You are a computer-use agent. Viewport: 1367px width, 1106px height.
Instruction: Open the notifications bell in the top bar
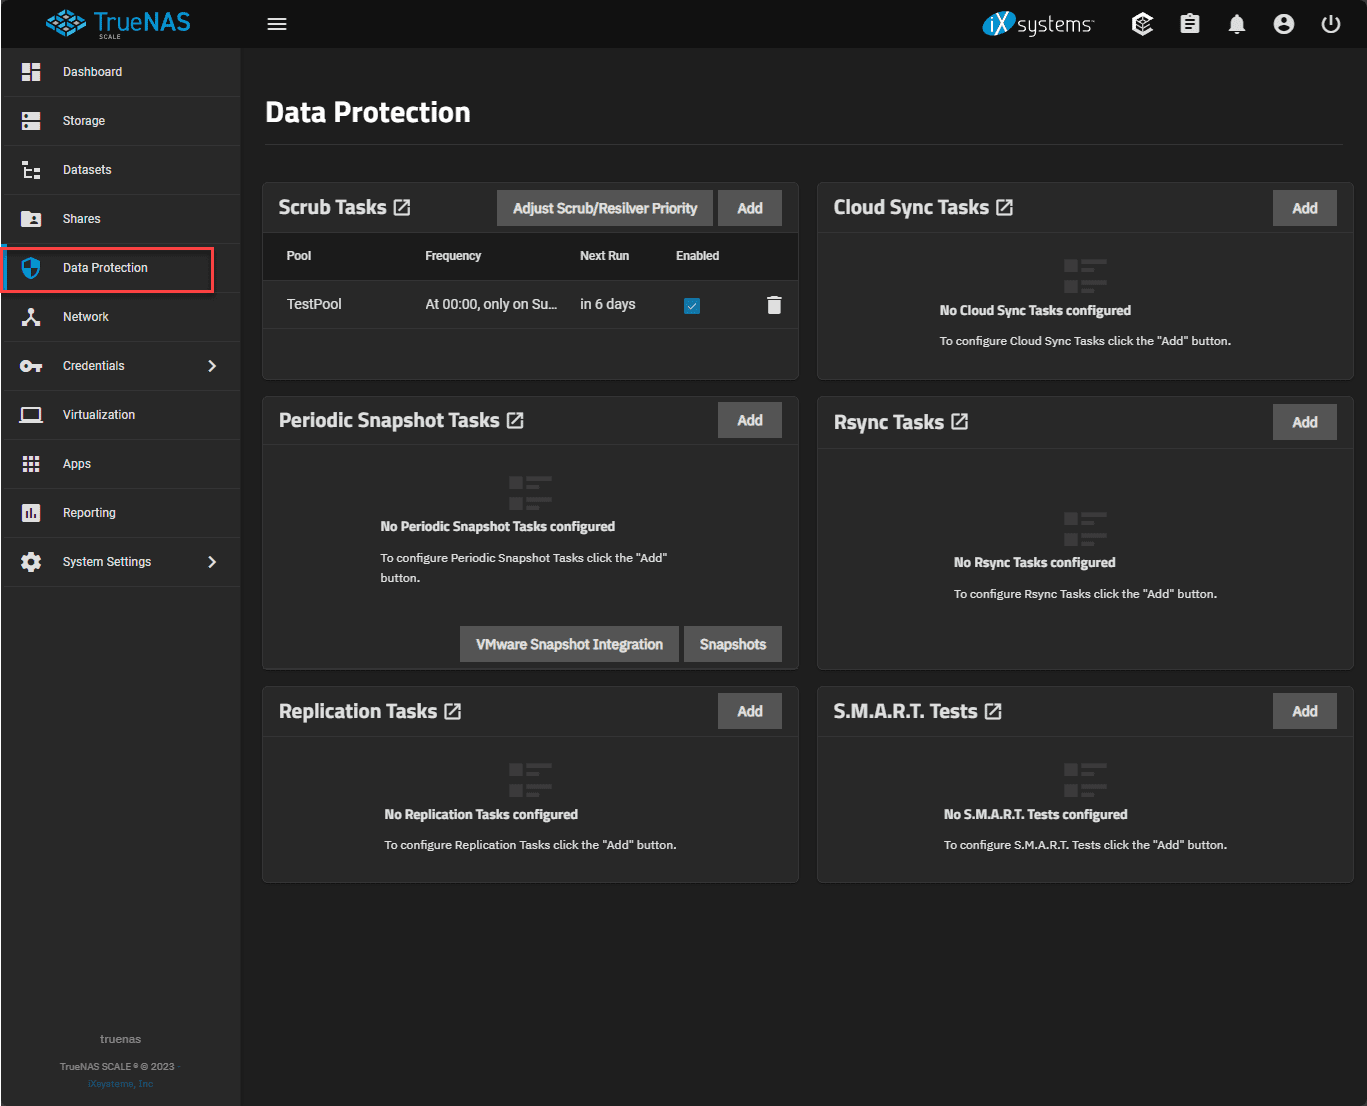click(x=1236, y=23)
